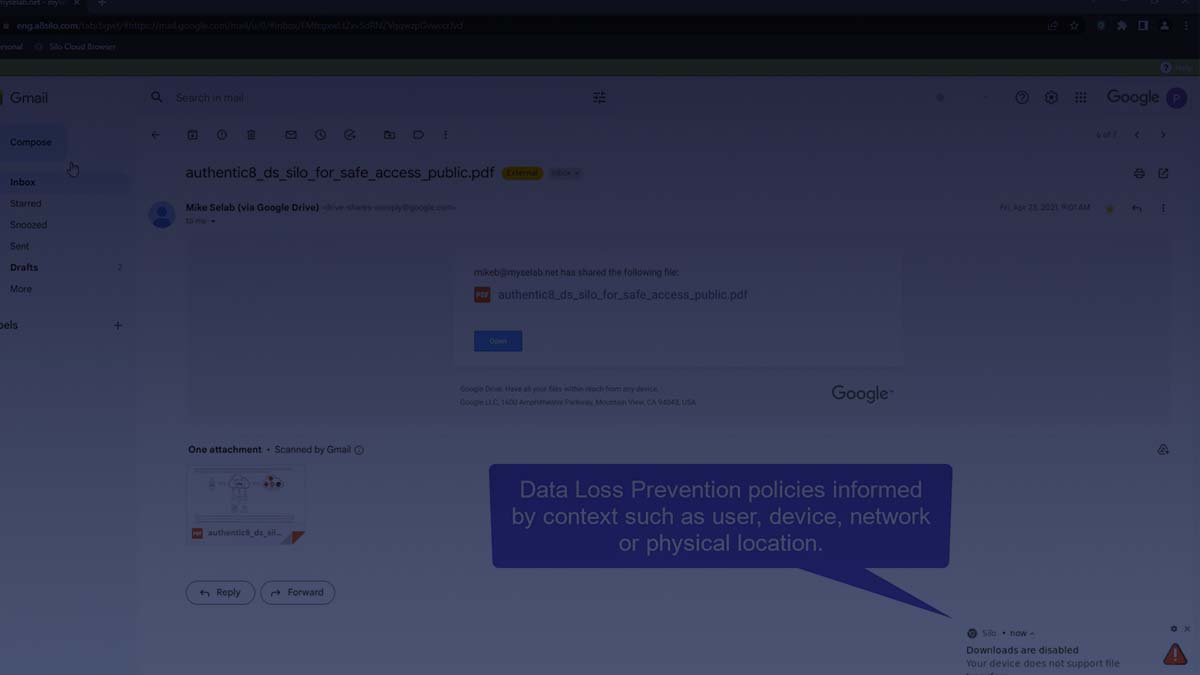Share this page from the address bar

pyautogui.click(x=1052, y=26)
